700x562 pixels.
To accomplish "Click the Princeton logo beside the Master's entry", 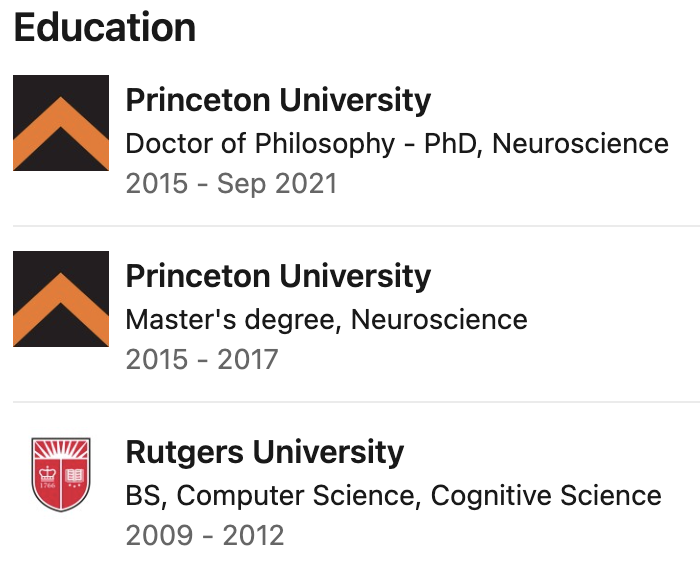I will click(61, 299).
